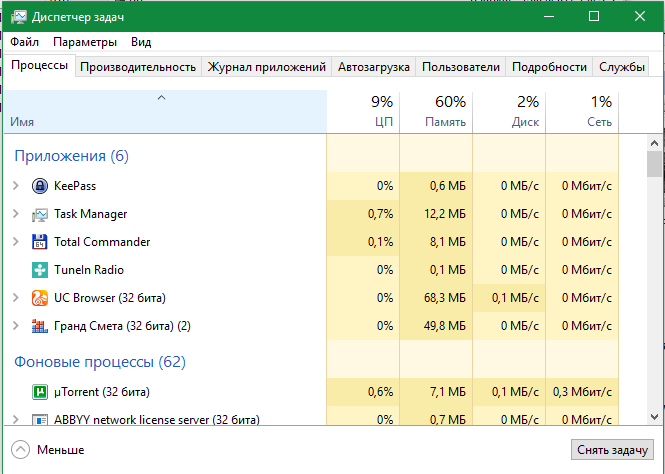Switch to the Производительность tab
Image resolution: width=665 pixels, height=474 pixels.
pos(137,67)
